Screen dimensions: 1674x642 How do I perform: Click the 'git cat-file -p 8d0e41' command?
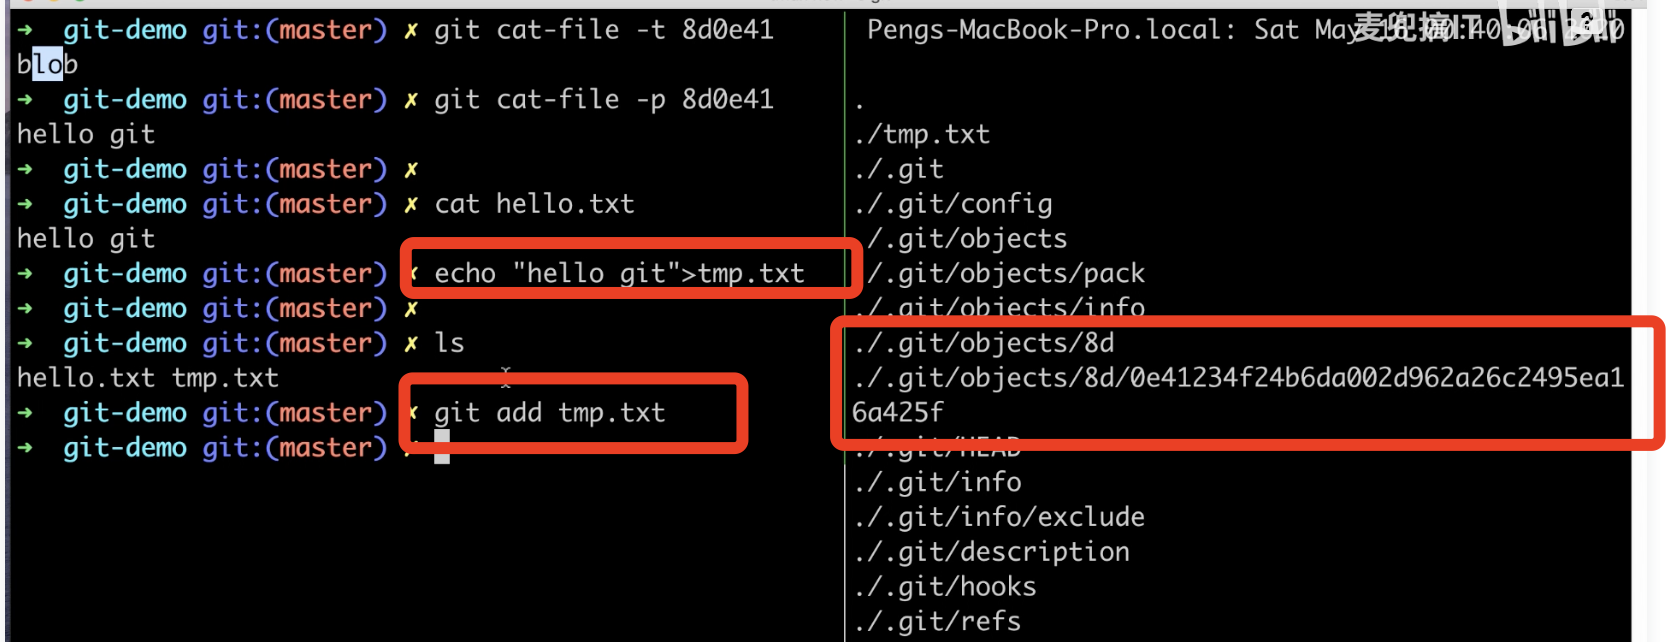tap(603, 99)
